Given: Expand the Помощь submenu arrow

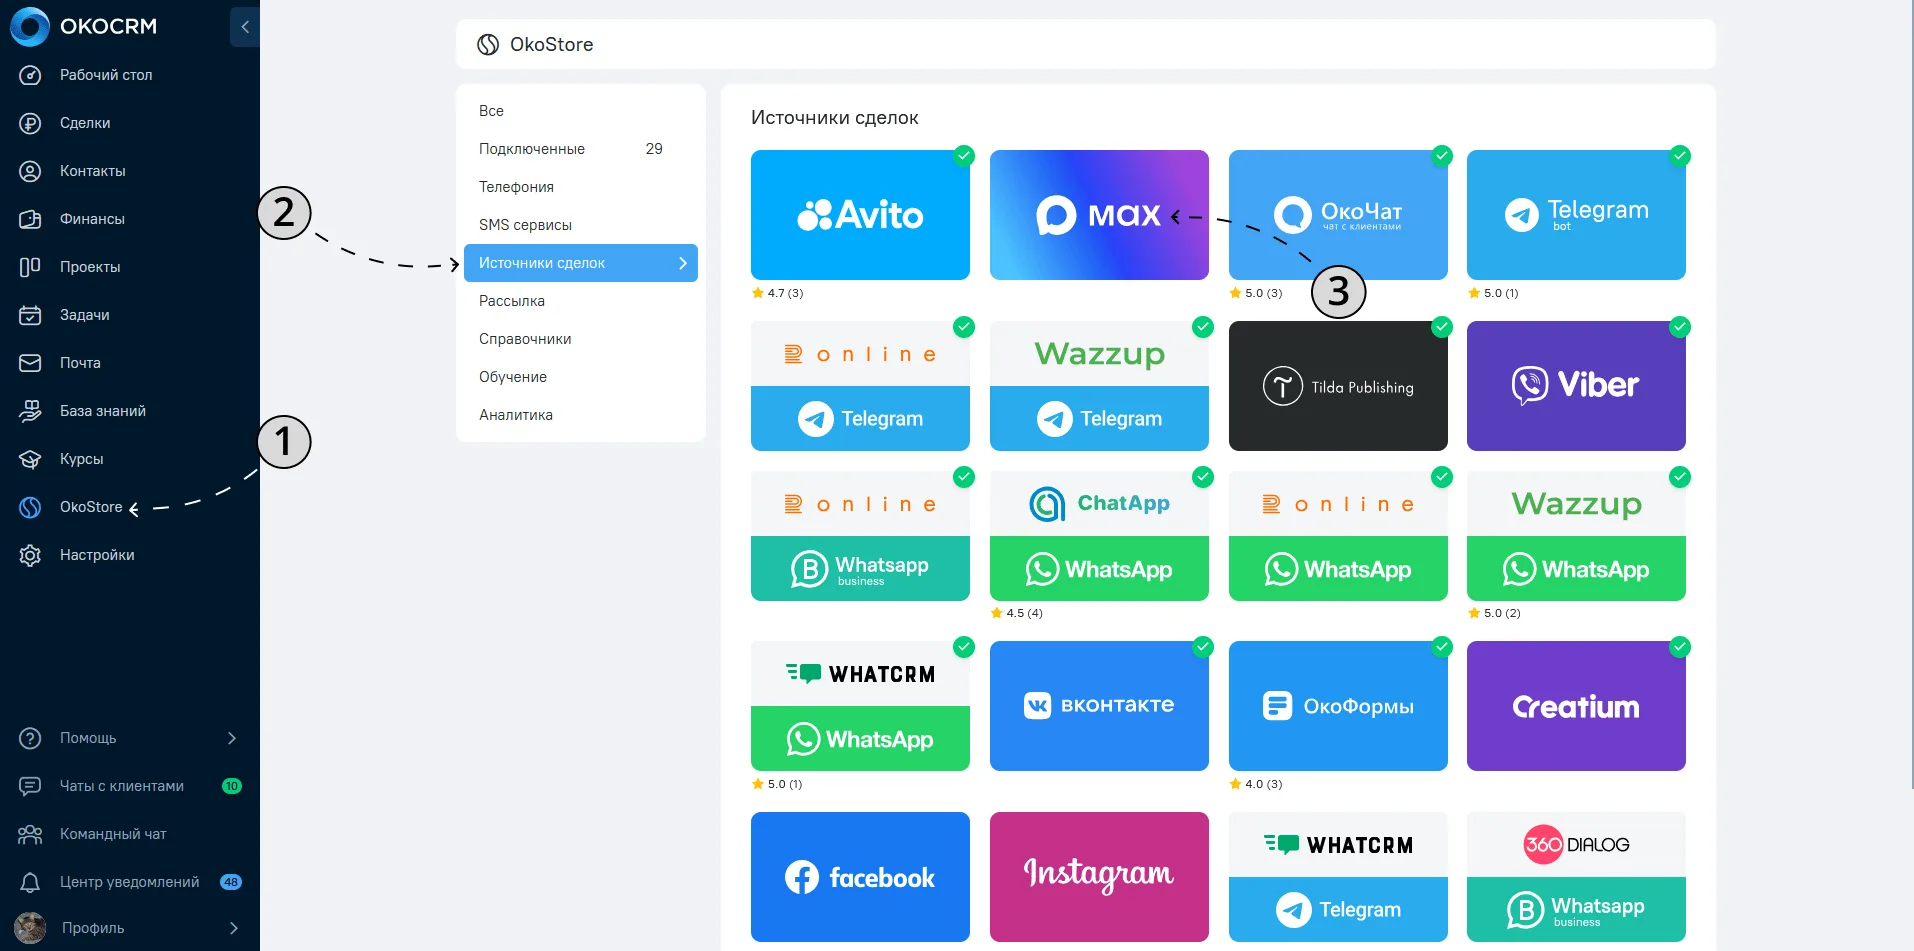Looking at the screenshot, I should coord(232,738).
